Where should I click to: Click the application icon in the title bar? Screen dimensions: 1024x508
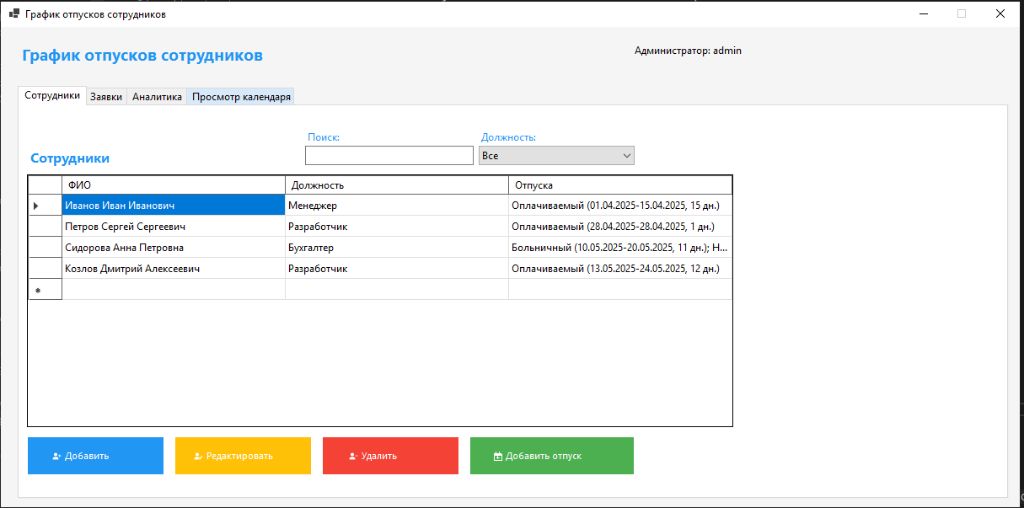[14, 14]
